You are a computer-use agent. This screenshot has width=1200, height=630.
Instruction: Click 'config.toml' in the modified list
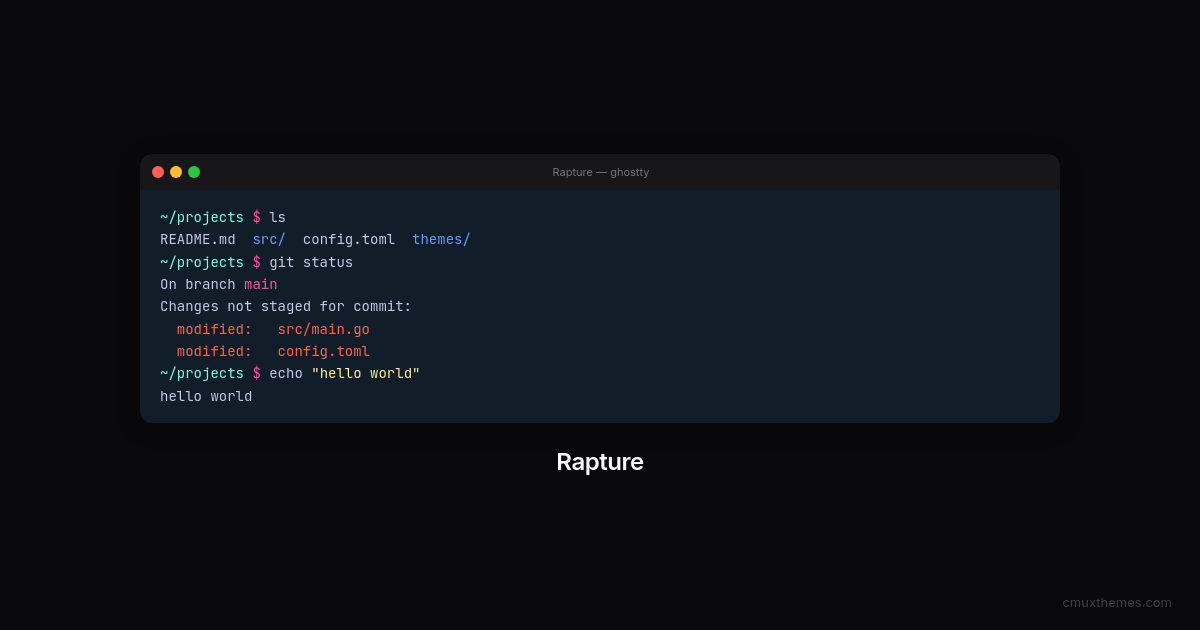tap(324, 352)
